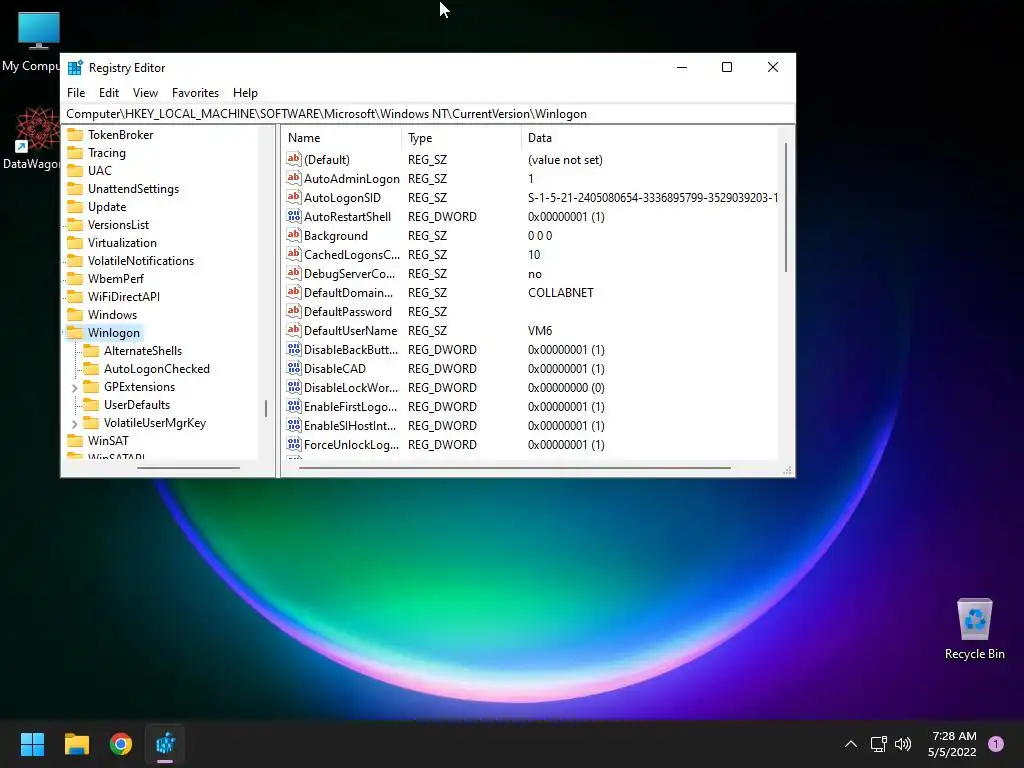
Task: Select the DisableLockWor... DWORD icon
Action: [x=294, y=387]
